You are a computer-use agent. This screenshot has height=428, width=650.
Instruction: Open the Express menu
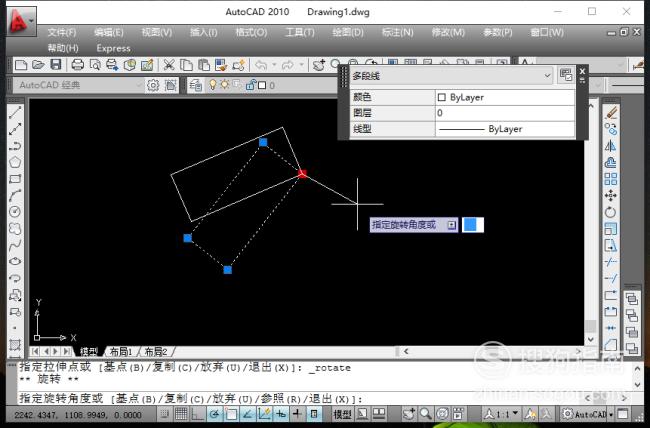pyautogui.click(x=113, y=48)
